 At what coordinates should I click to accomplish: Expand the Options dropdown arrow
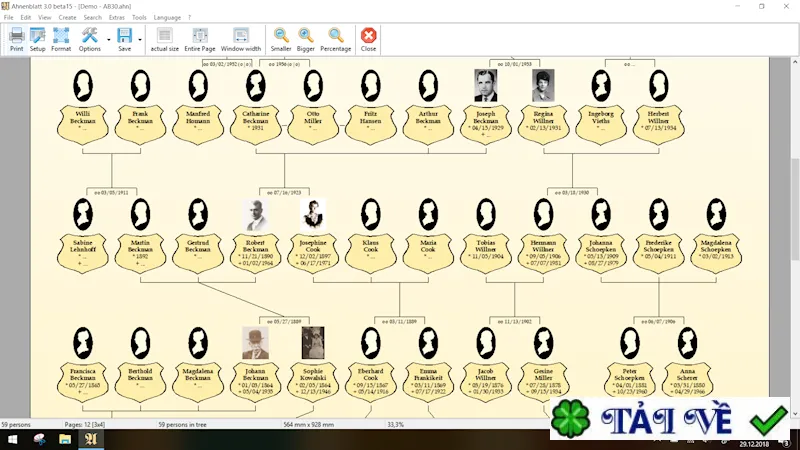pos(109,39)
